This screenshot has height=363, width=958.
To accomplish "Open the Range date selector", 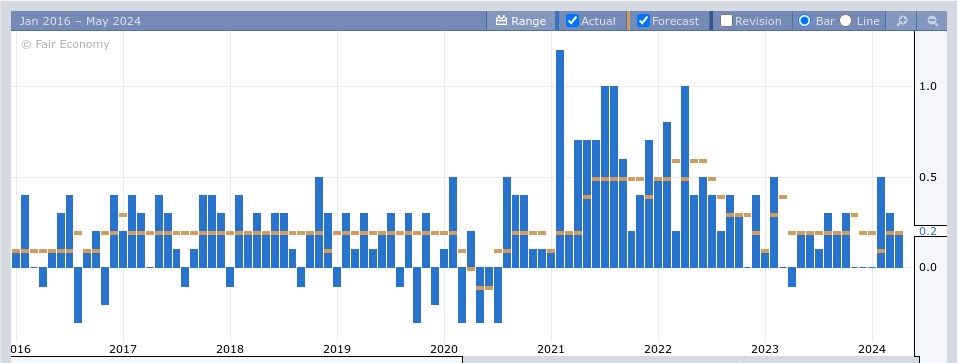I will click(521, 21).
